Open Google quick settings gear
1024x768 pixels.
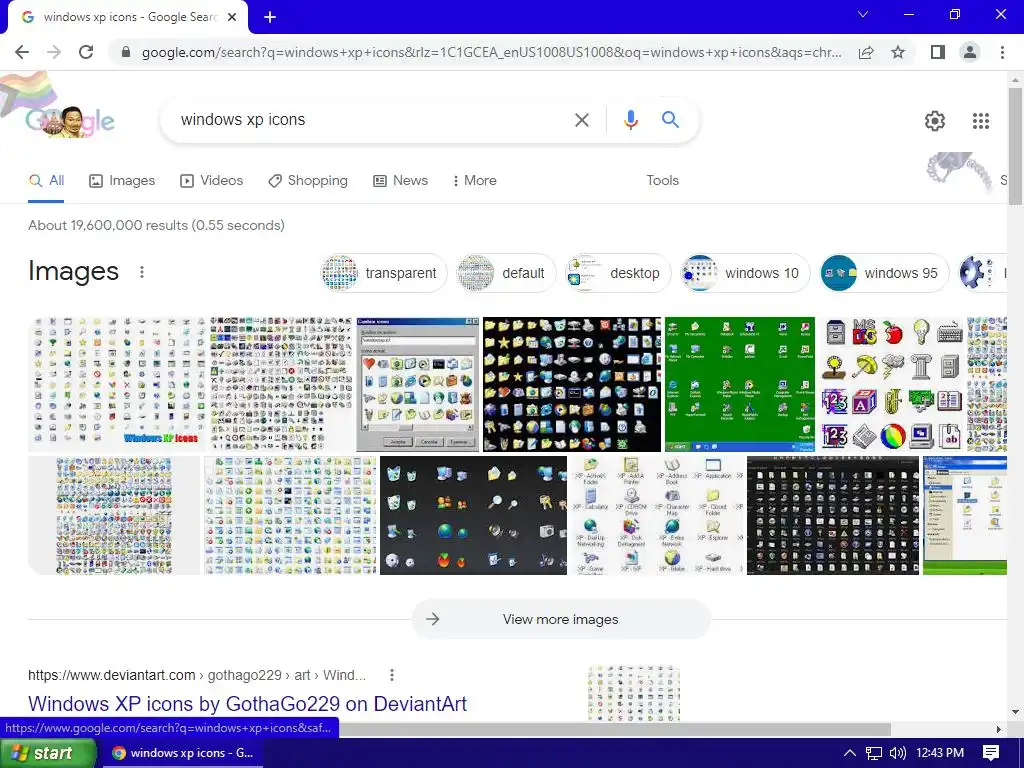coord(935,121)
